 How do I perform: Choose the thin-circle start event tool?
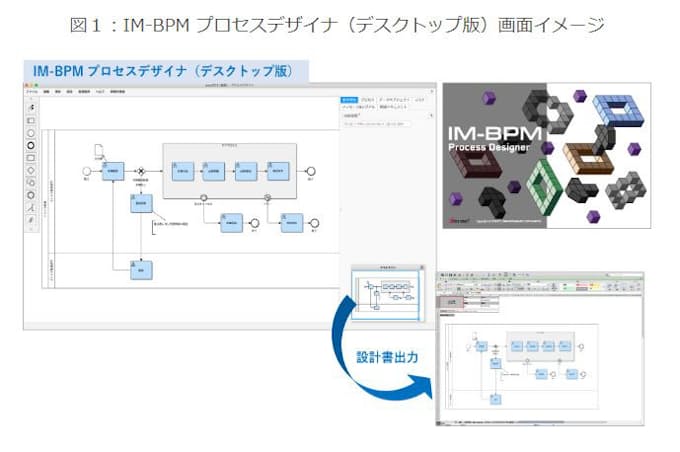tap(30, 132)
